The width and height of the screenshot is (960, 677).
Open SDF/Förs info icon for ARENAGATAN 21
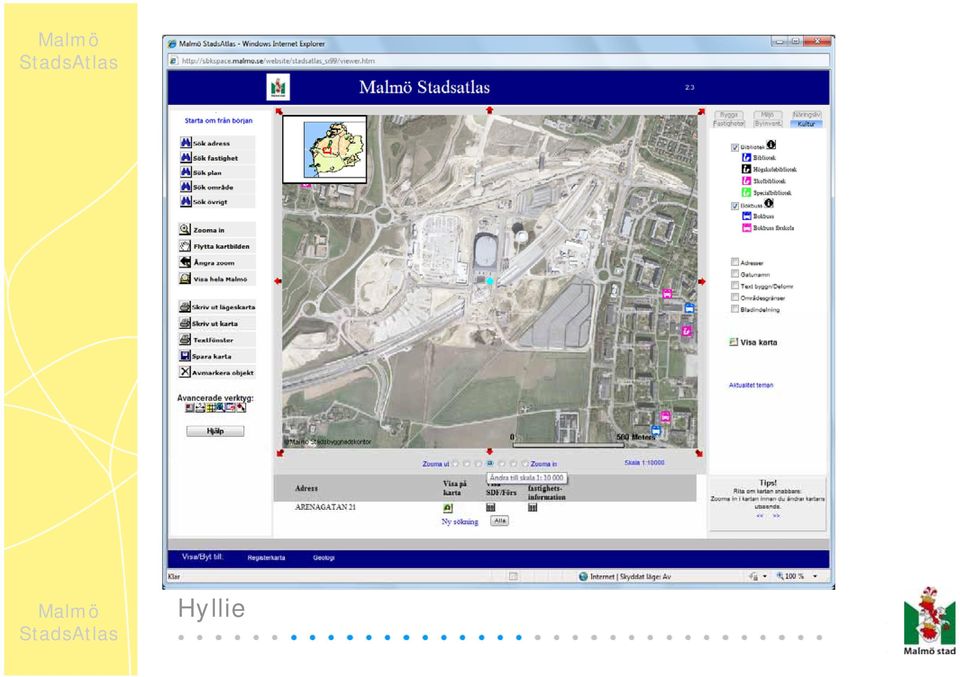coord(490,507)
